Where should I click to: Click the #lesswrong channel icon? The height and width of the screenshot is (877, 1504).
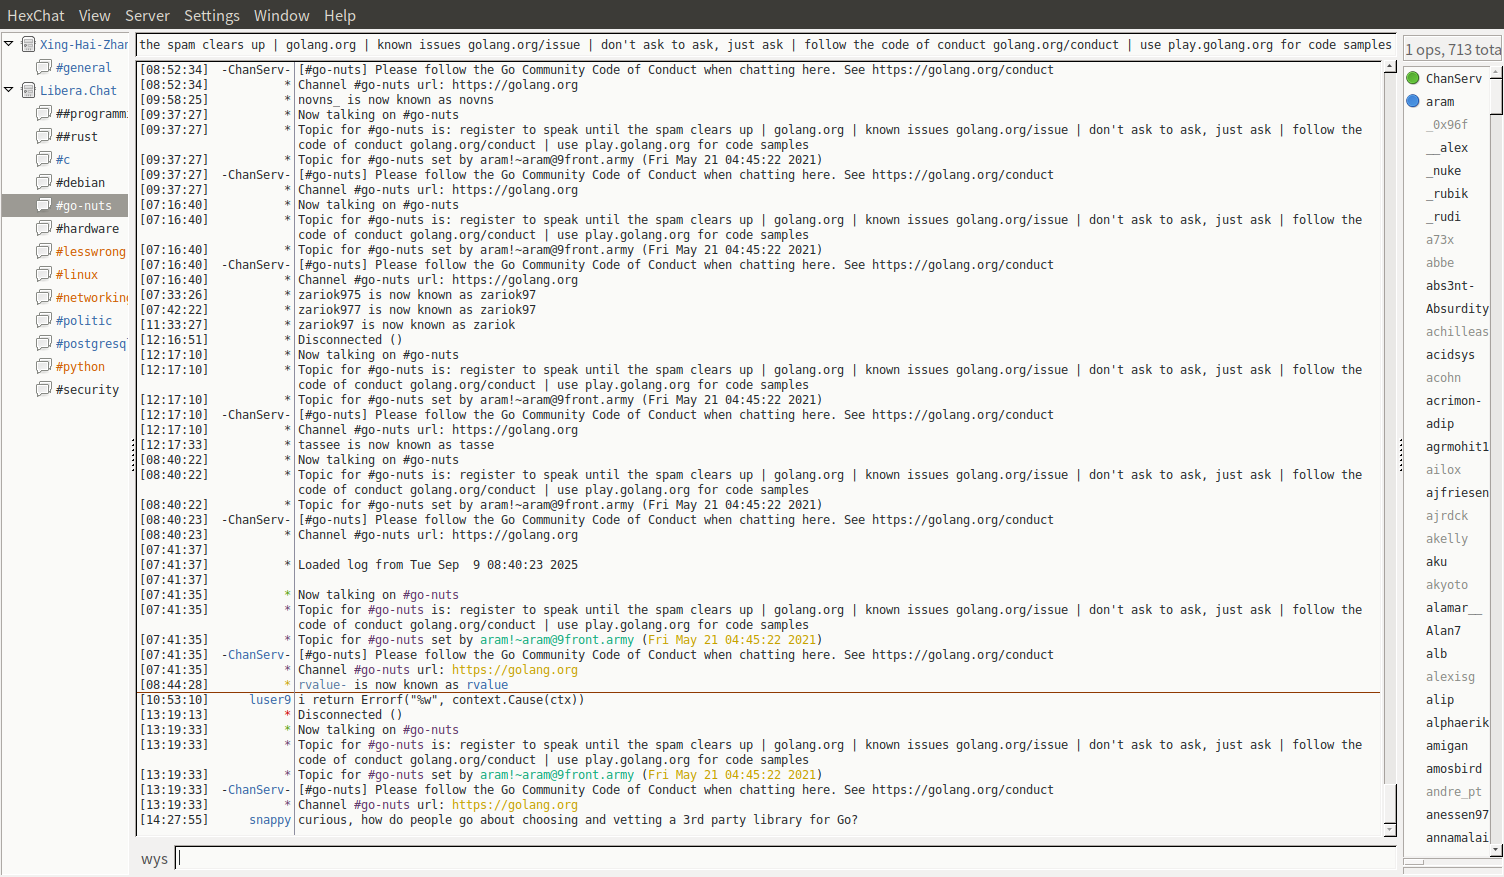(x=44, y=251)
